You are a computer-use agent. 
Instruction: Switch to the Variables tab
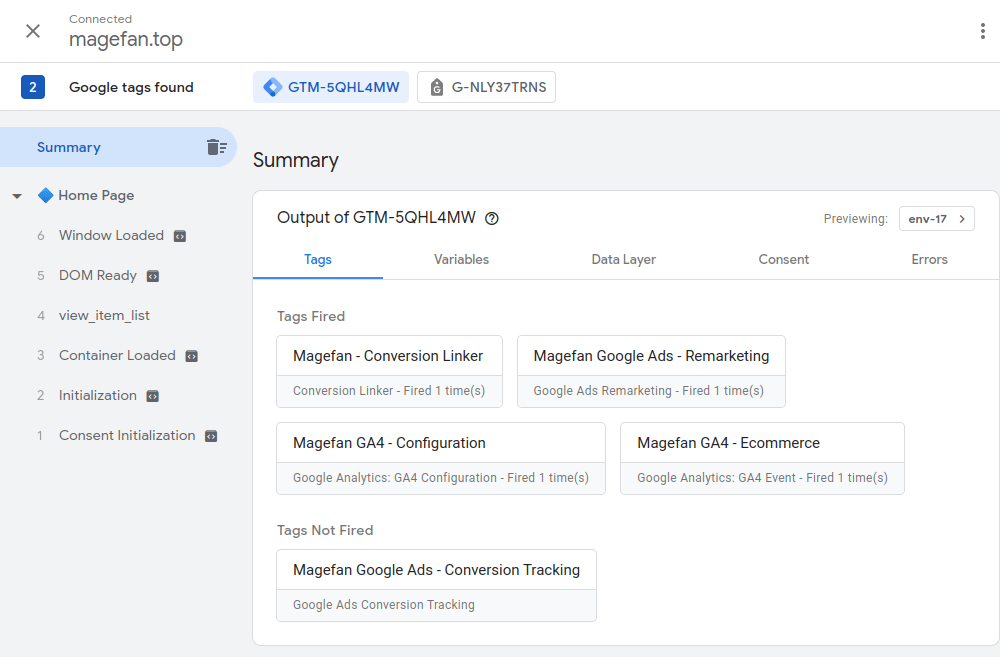[461, 260]
